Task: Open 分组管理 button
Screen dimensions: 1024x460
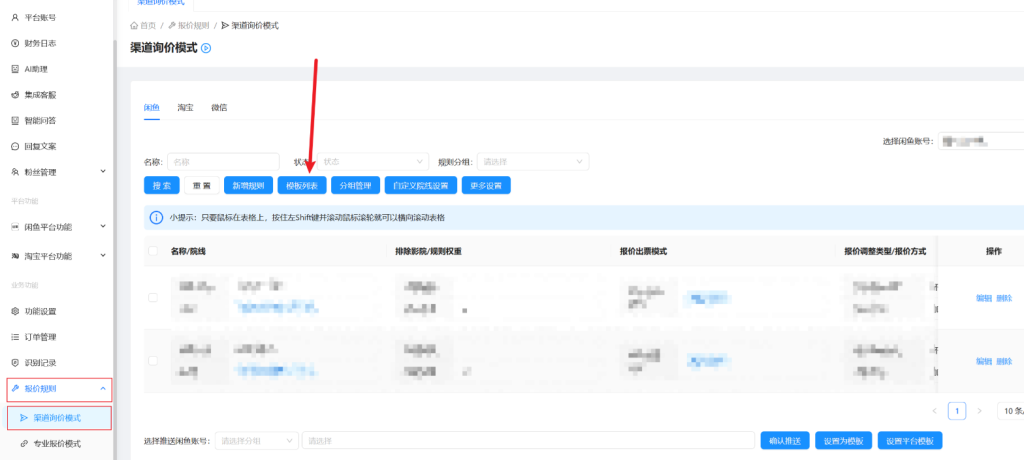Action: click(355, 186)
